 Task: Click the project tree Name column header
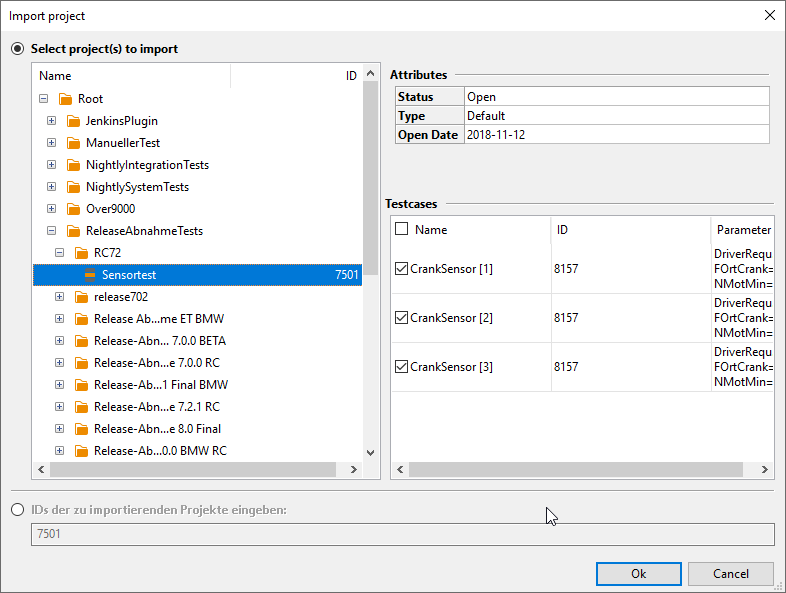pos(131,76)
